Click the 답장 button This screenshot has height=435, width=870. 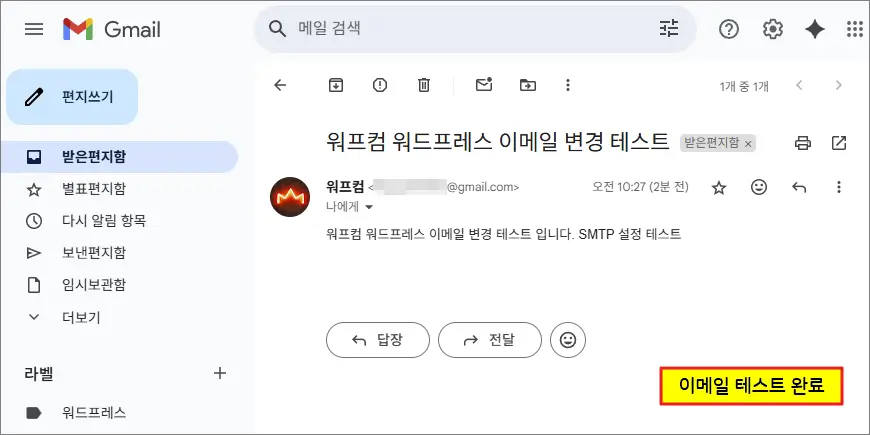[377, 340]
